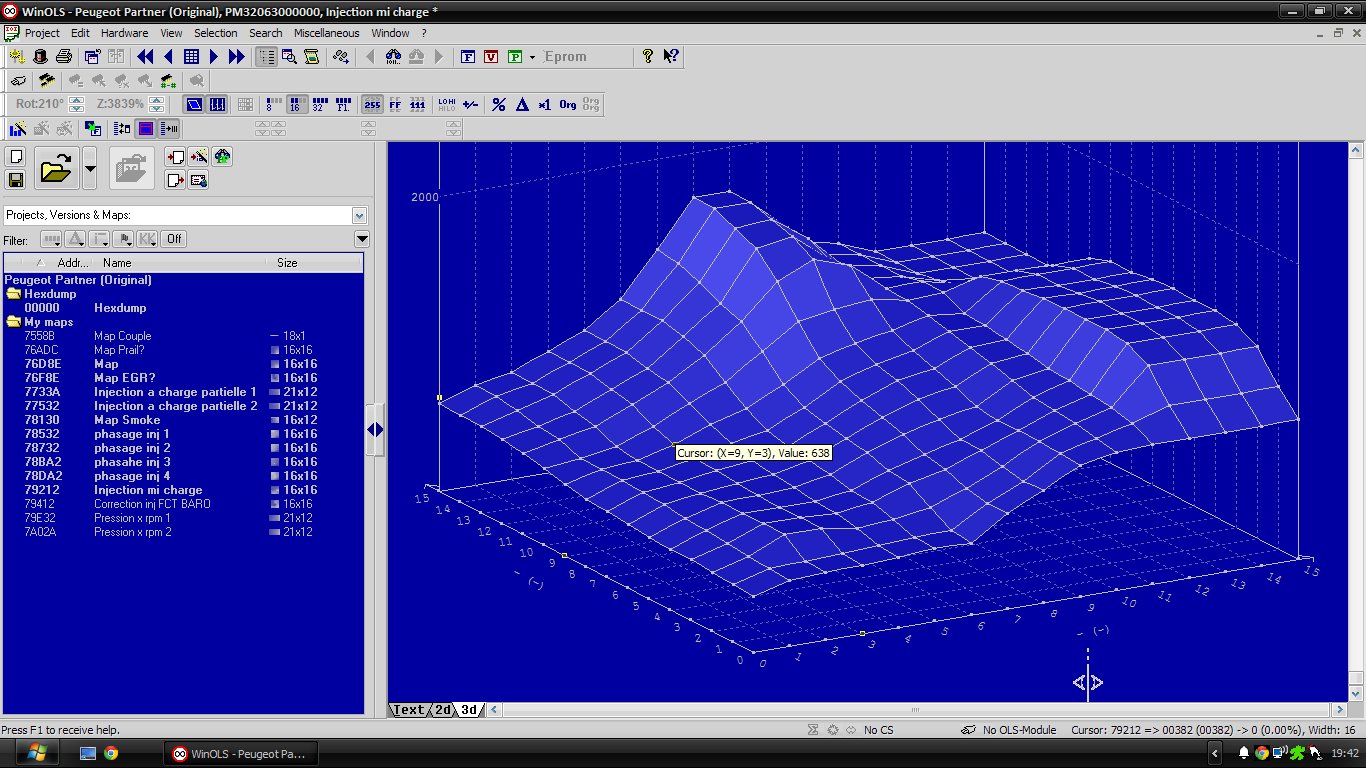The width and height of the screenshot is (1366, 768).
Task: Select the Map Smoke entry
Action: click(x=126, y=420)
